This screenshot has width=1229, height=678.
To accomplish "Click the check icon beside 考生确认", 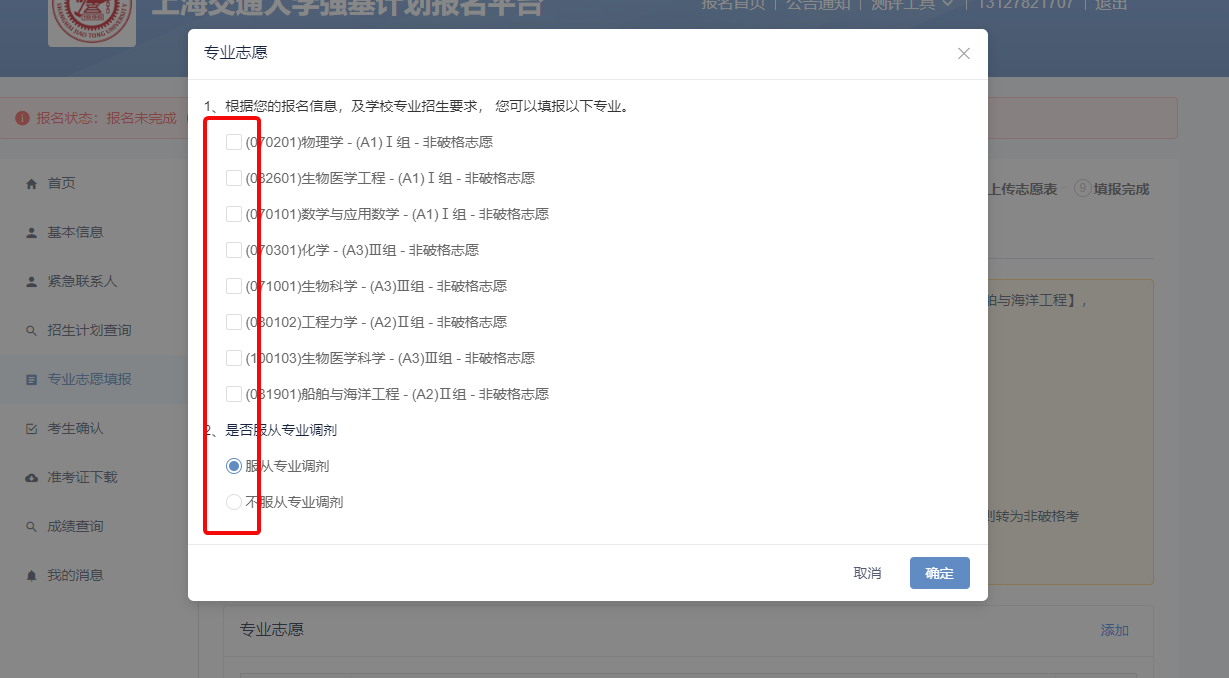I will pos(31,428).
